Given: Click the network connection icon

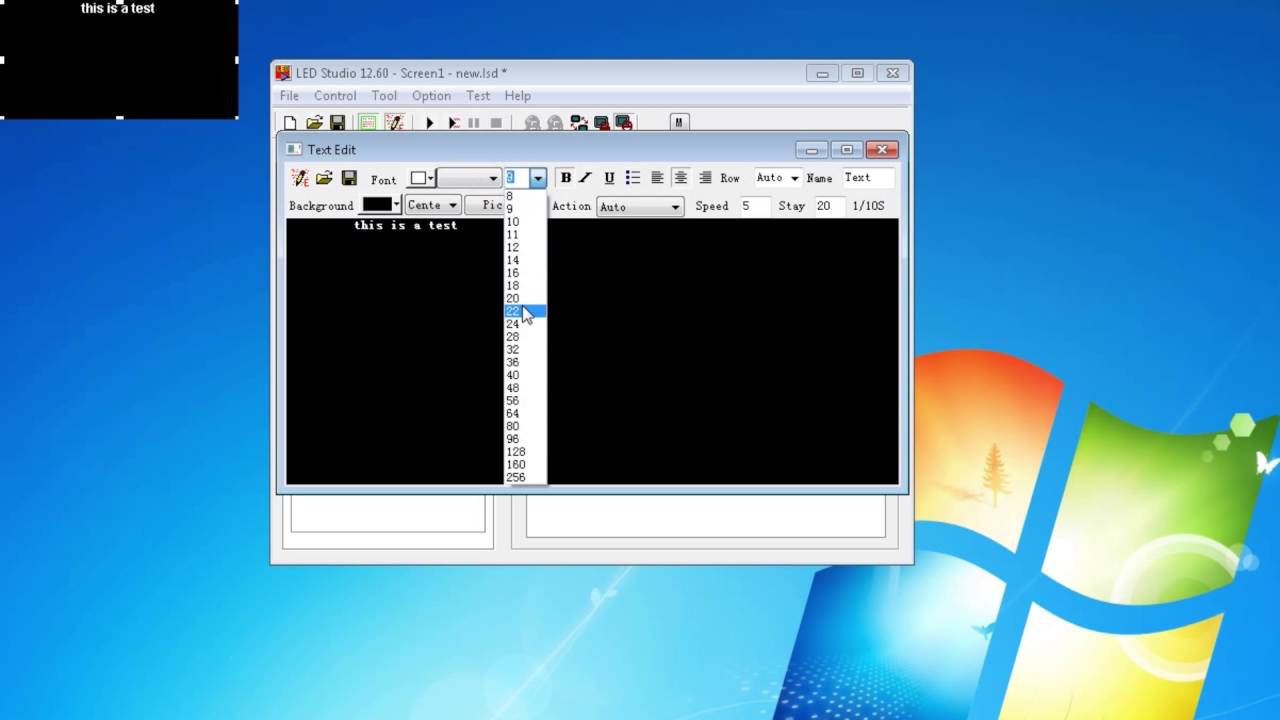Looking at the screenshot, I should point(579,123).
